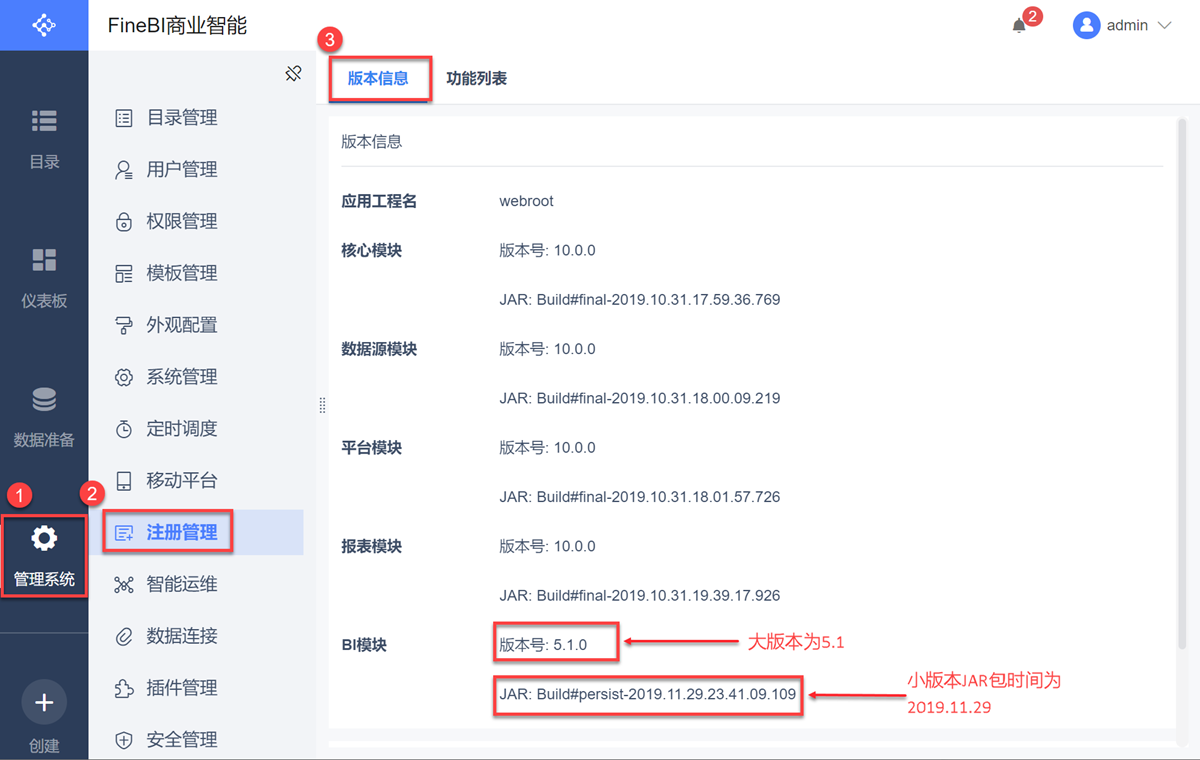Open the 目录 directory sidebar icon
Viewport: 1200px width, 760px height.
pos(44,121)
